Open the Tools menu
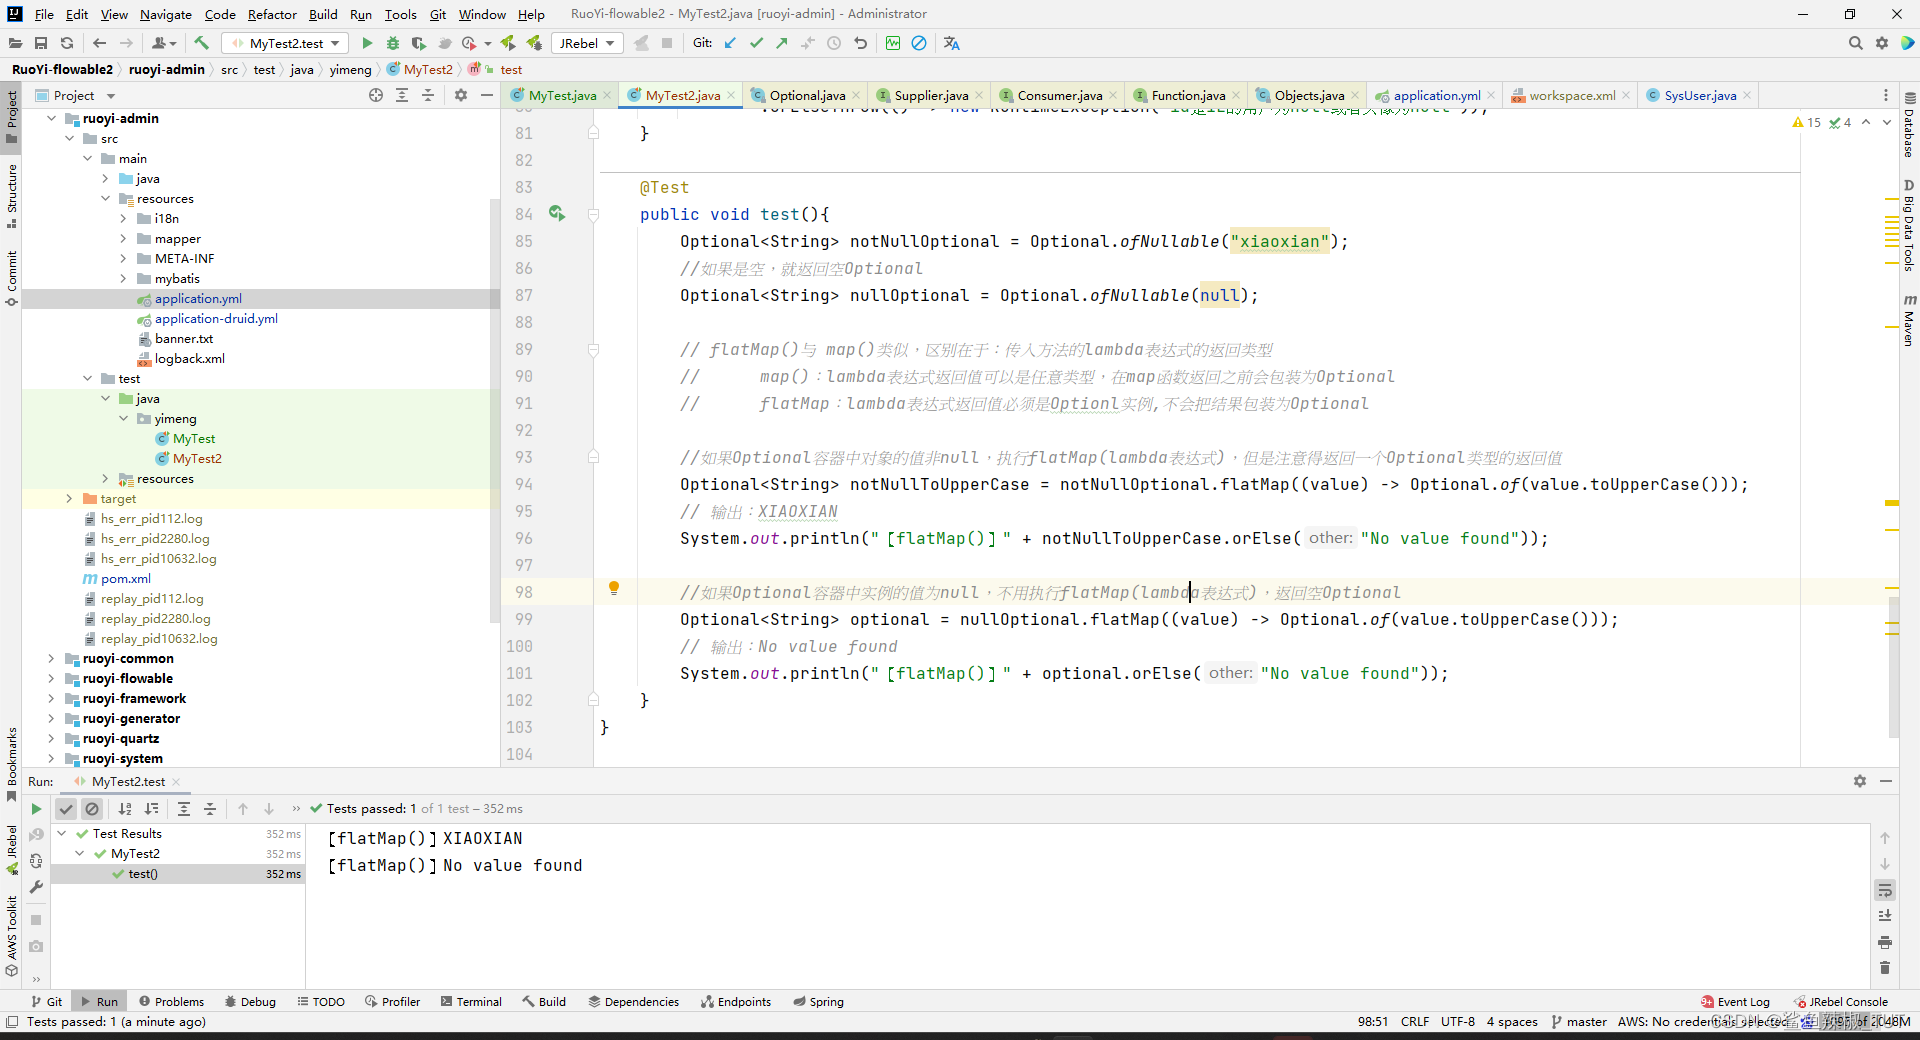 click(400, 14)
